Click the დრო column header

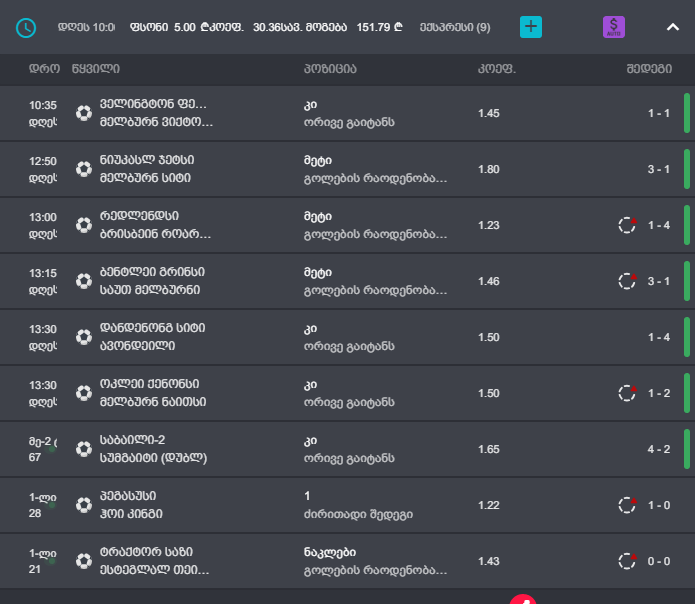[x=44, y=69]
